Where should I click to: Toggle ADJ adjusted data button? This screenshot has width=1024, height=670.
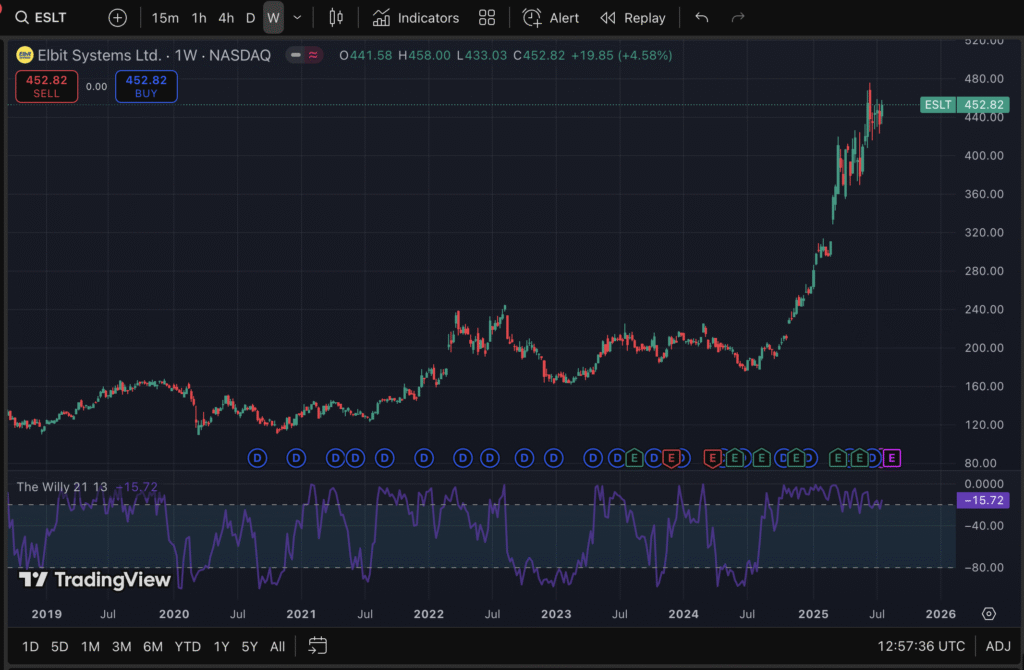tap(998, 646)
